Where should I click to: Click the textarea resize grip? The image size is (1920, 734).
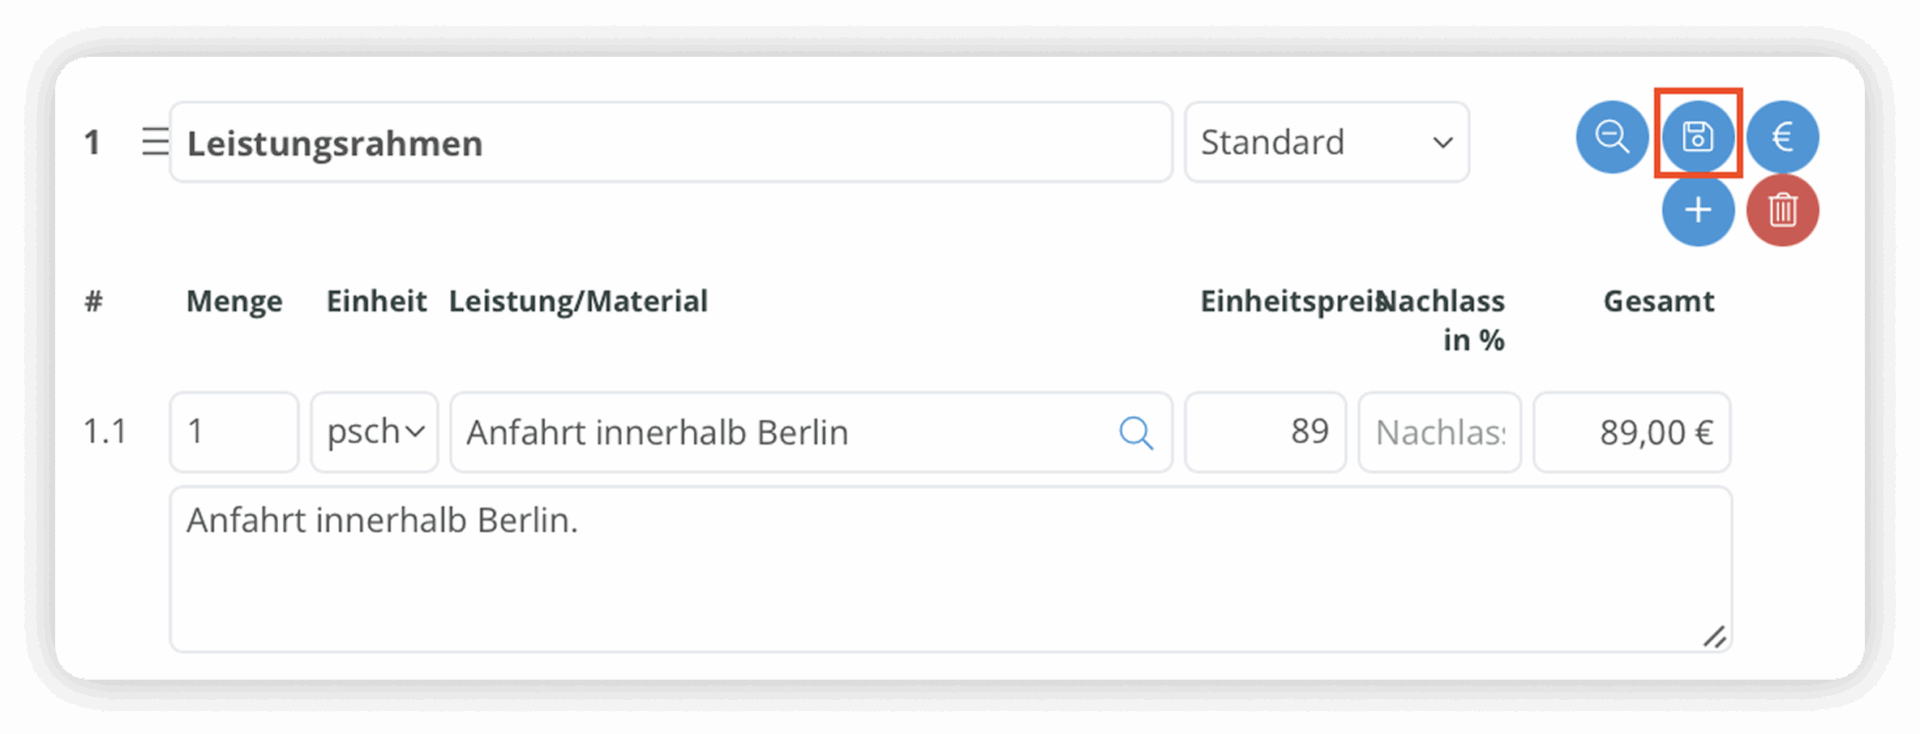[x=1714, y=636]
